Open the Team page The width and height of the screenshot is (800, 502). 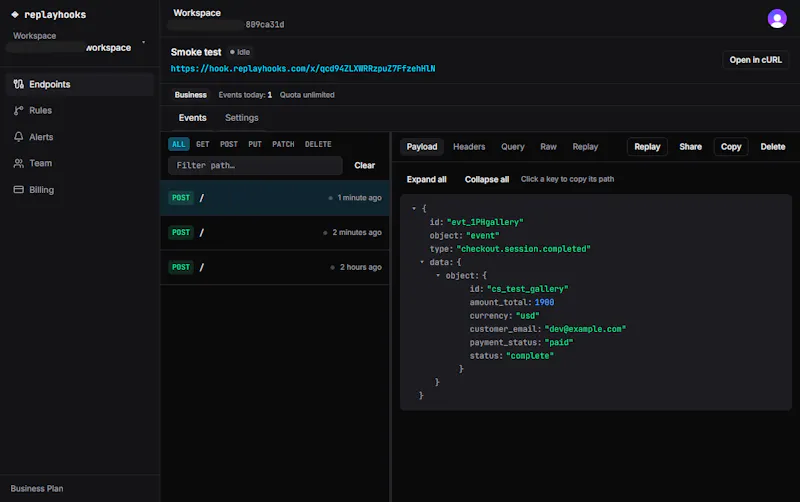tap(80, 163)
